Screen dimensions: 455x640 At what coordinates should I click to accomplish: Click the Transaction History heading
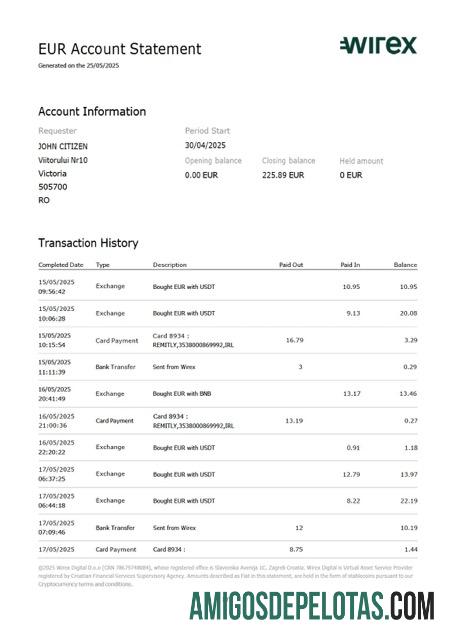[x=88, y=243]
